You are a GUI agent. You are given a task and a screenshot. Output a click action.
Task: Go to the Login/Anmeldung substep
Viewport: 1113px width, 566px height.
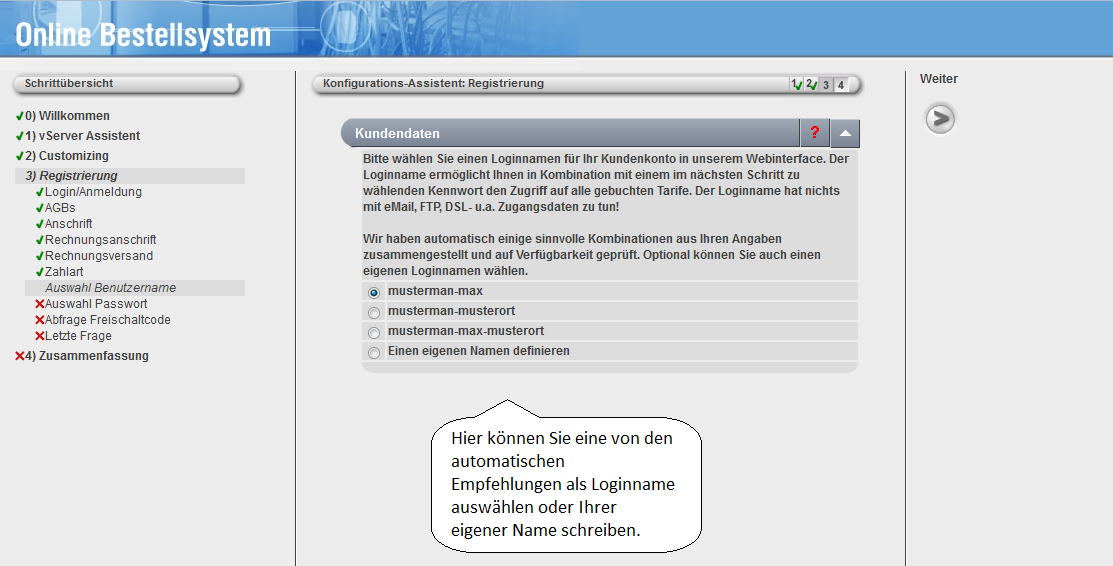pos(93,192)
